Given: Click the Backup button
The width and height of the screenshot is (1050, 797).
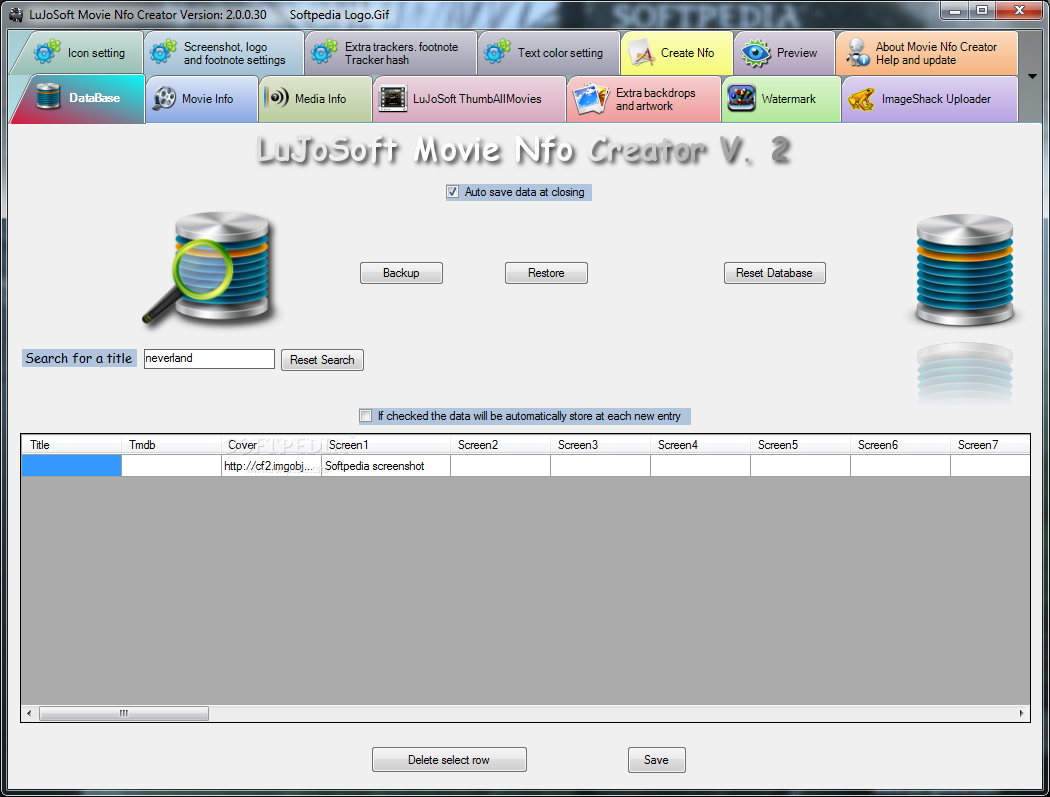Looking at the screenshot, I should click(401, 273).
